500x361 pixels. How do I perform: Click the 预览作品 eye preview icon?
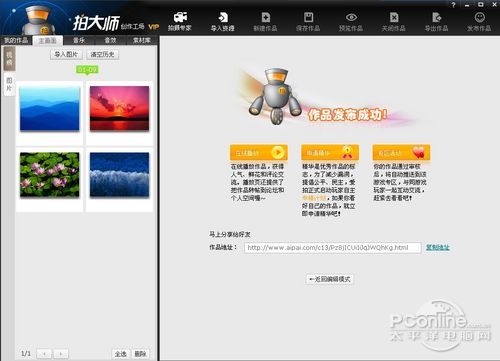click(351, 17)
